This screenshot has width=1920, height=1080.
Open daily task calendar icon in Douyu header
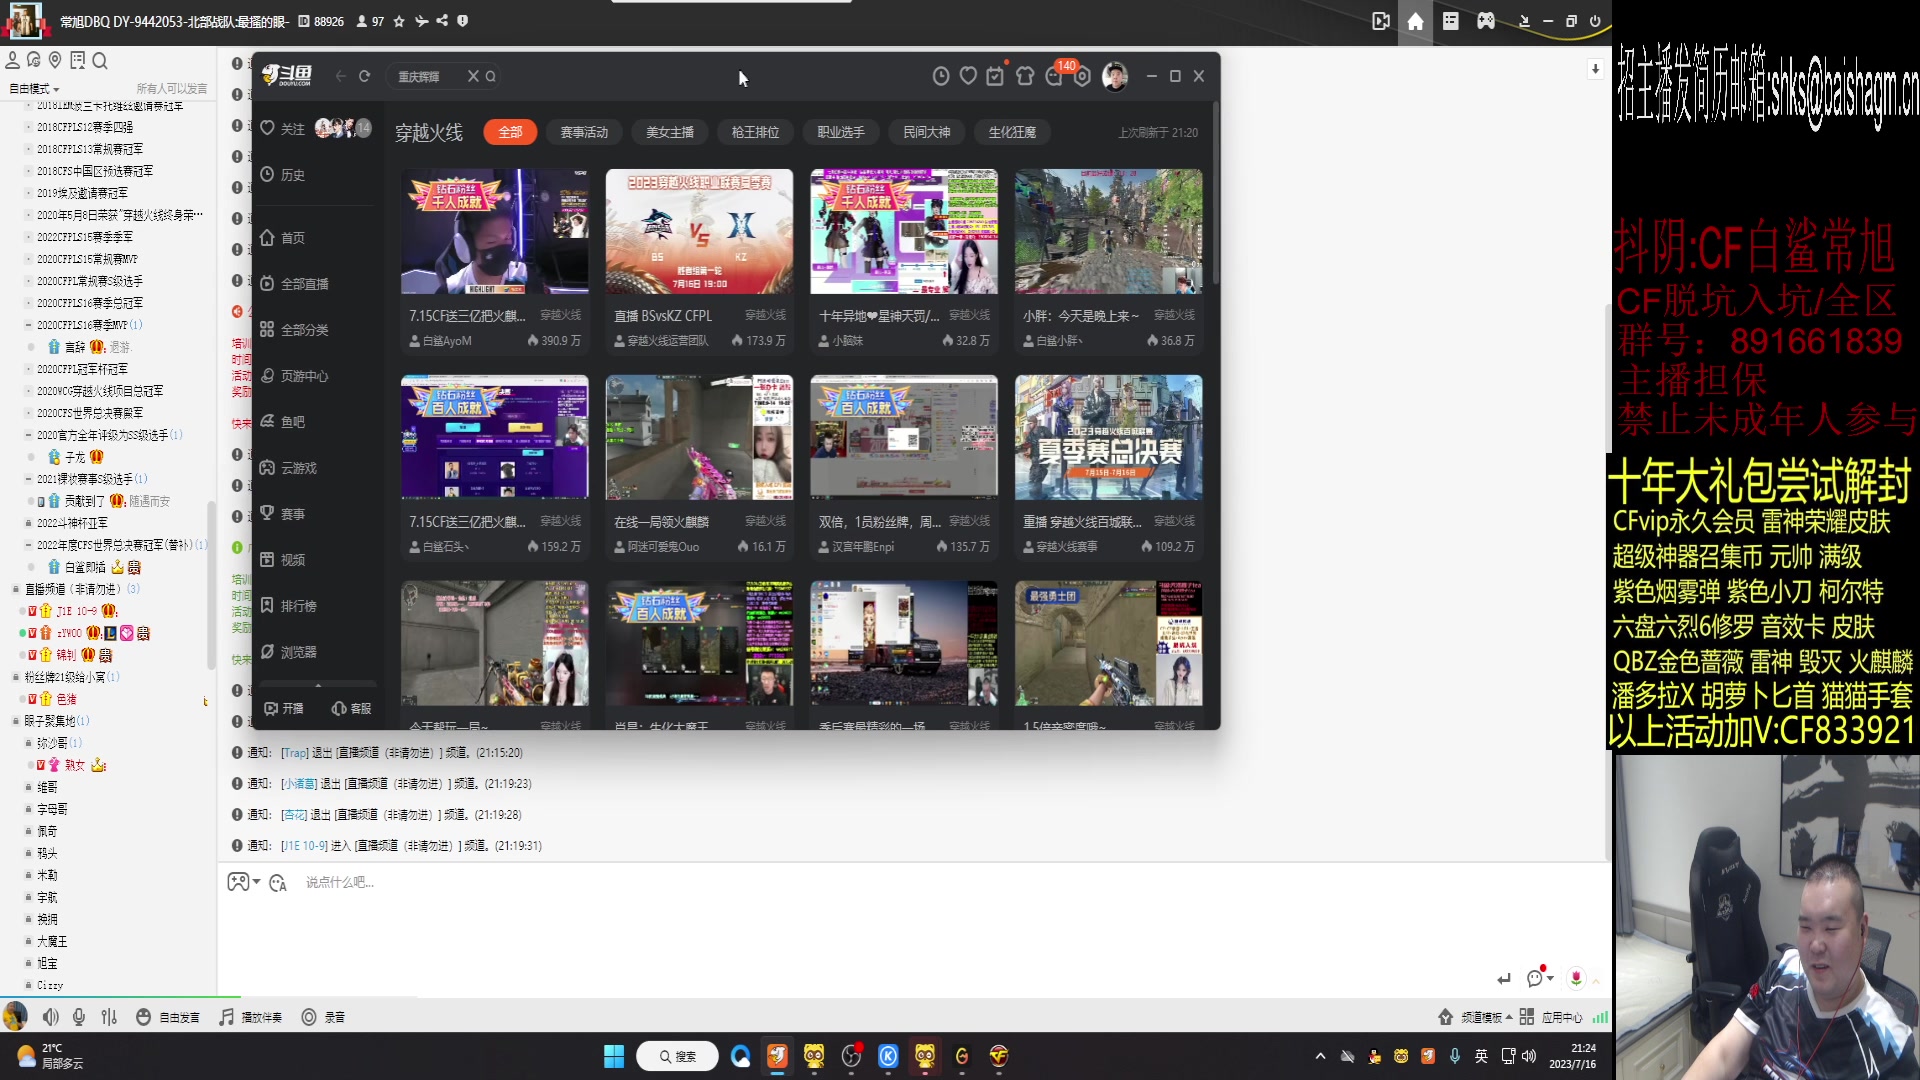tap(995, 76)
